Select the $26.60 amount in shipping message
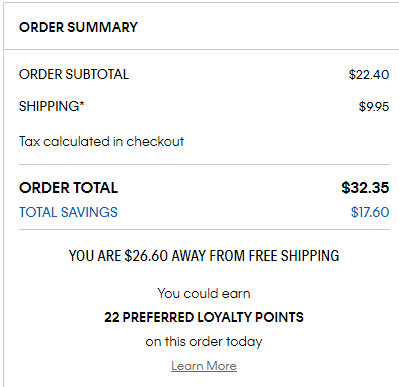 tap(146, 256)
